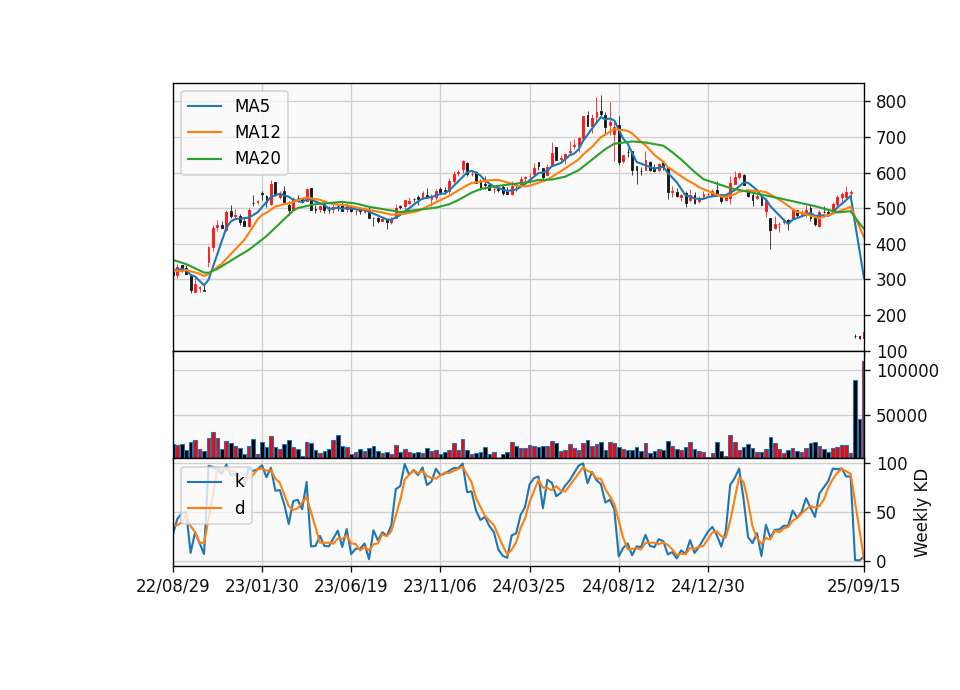Screen dimensions: 960x690
Task: Click the tallest volume bar at far right
Action: point(863,409)
